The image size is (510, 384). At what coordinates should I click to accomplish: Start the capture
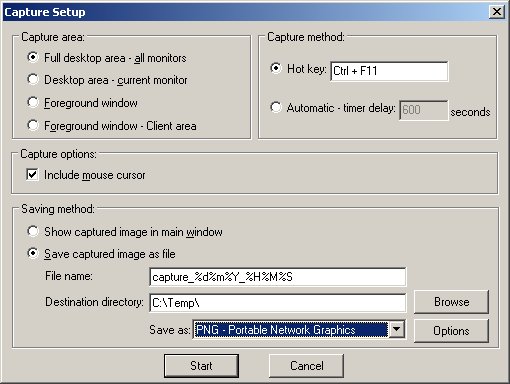tap(201, 366)
